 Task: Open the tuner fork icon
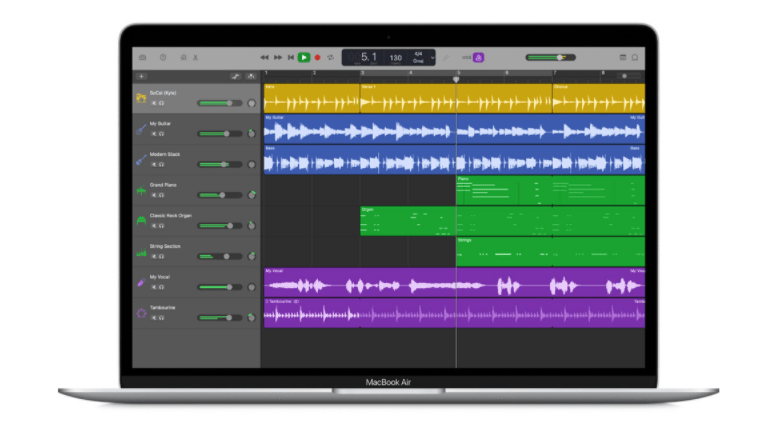coord(446,58)
